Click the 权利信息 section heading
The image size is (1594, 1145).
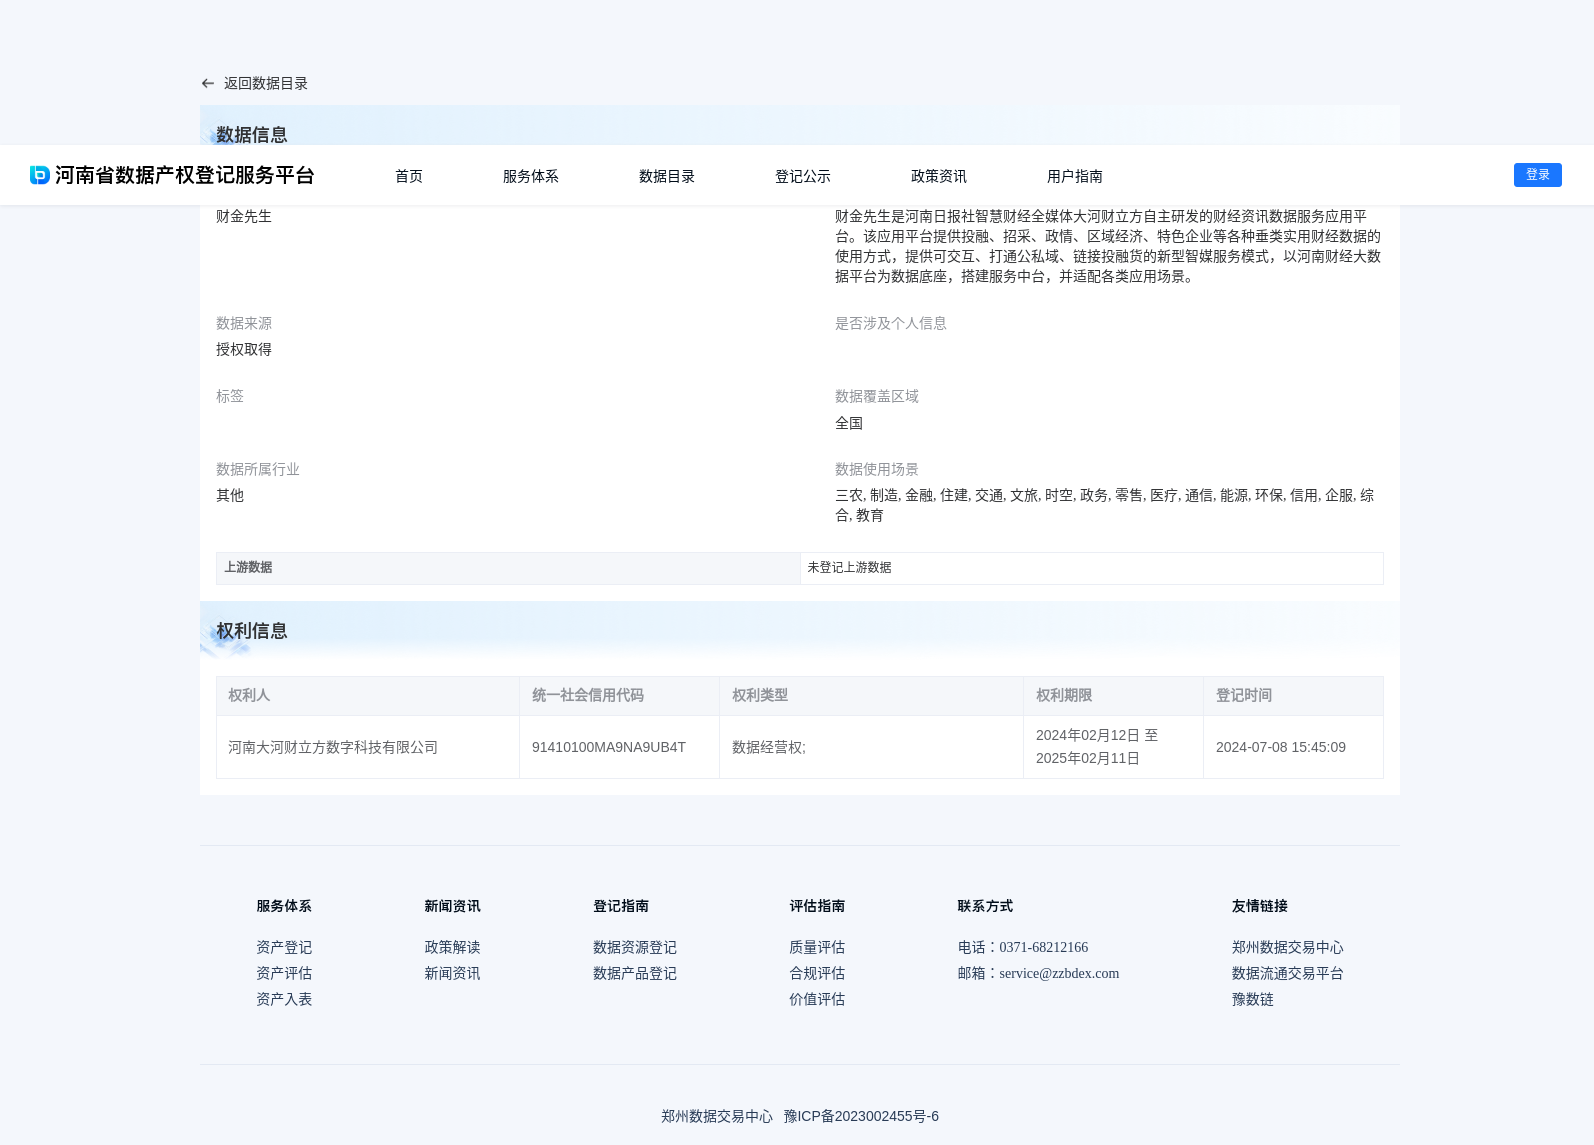(252, 631)
